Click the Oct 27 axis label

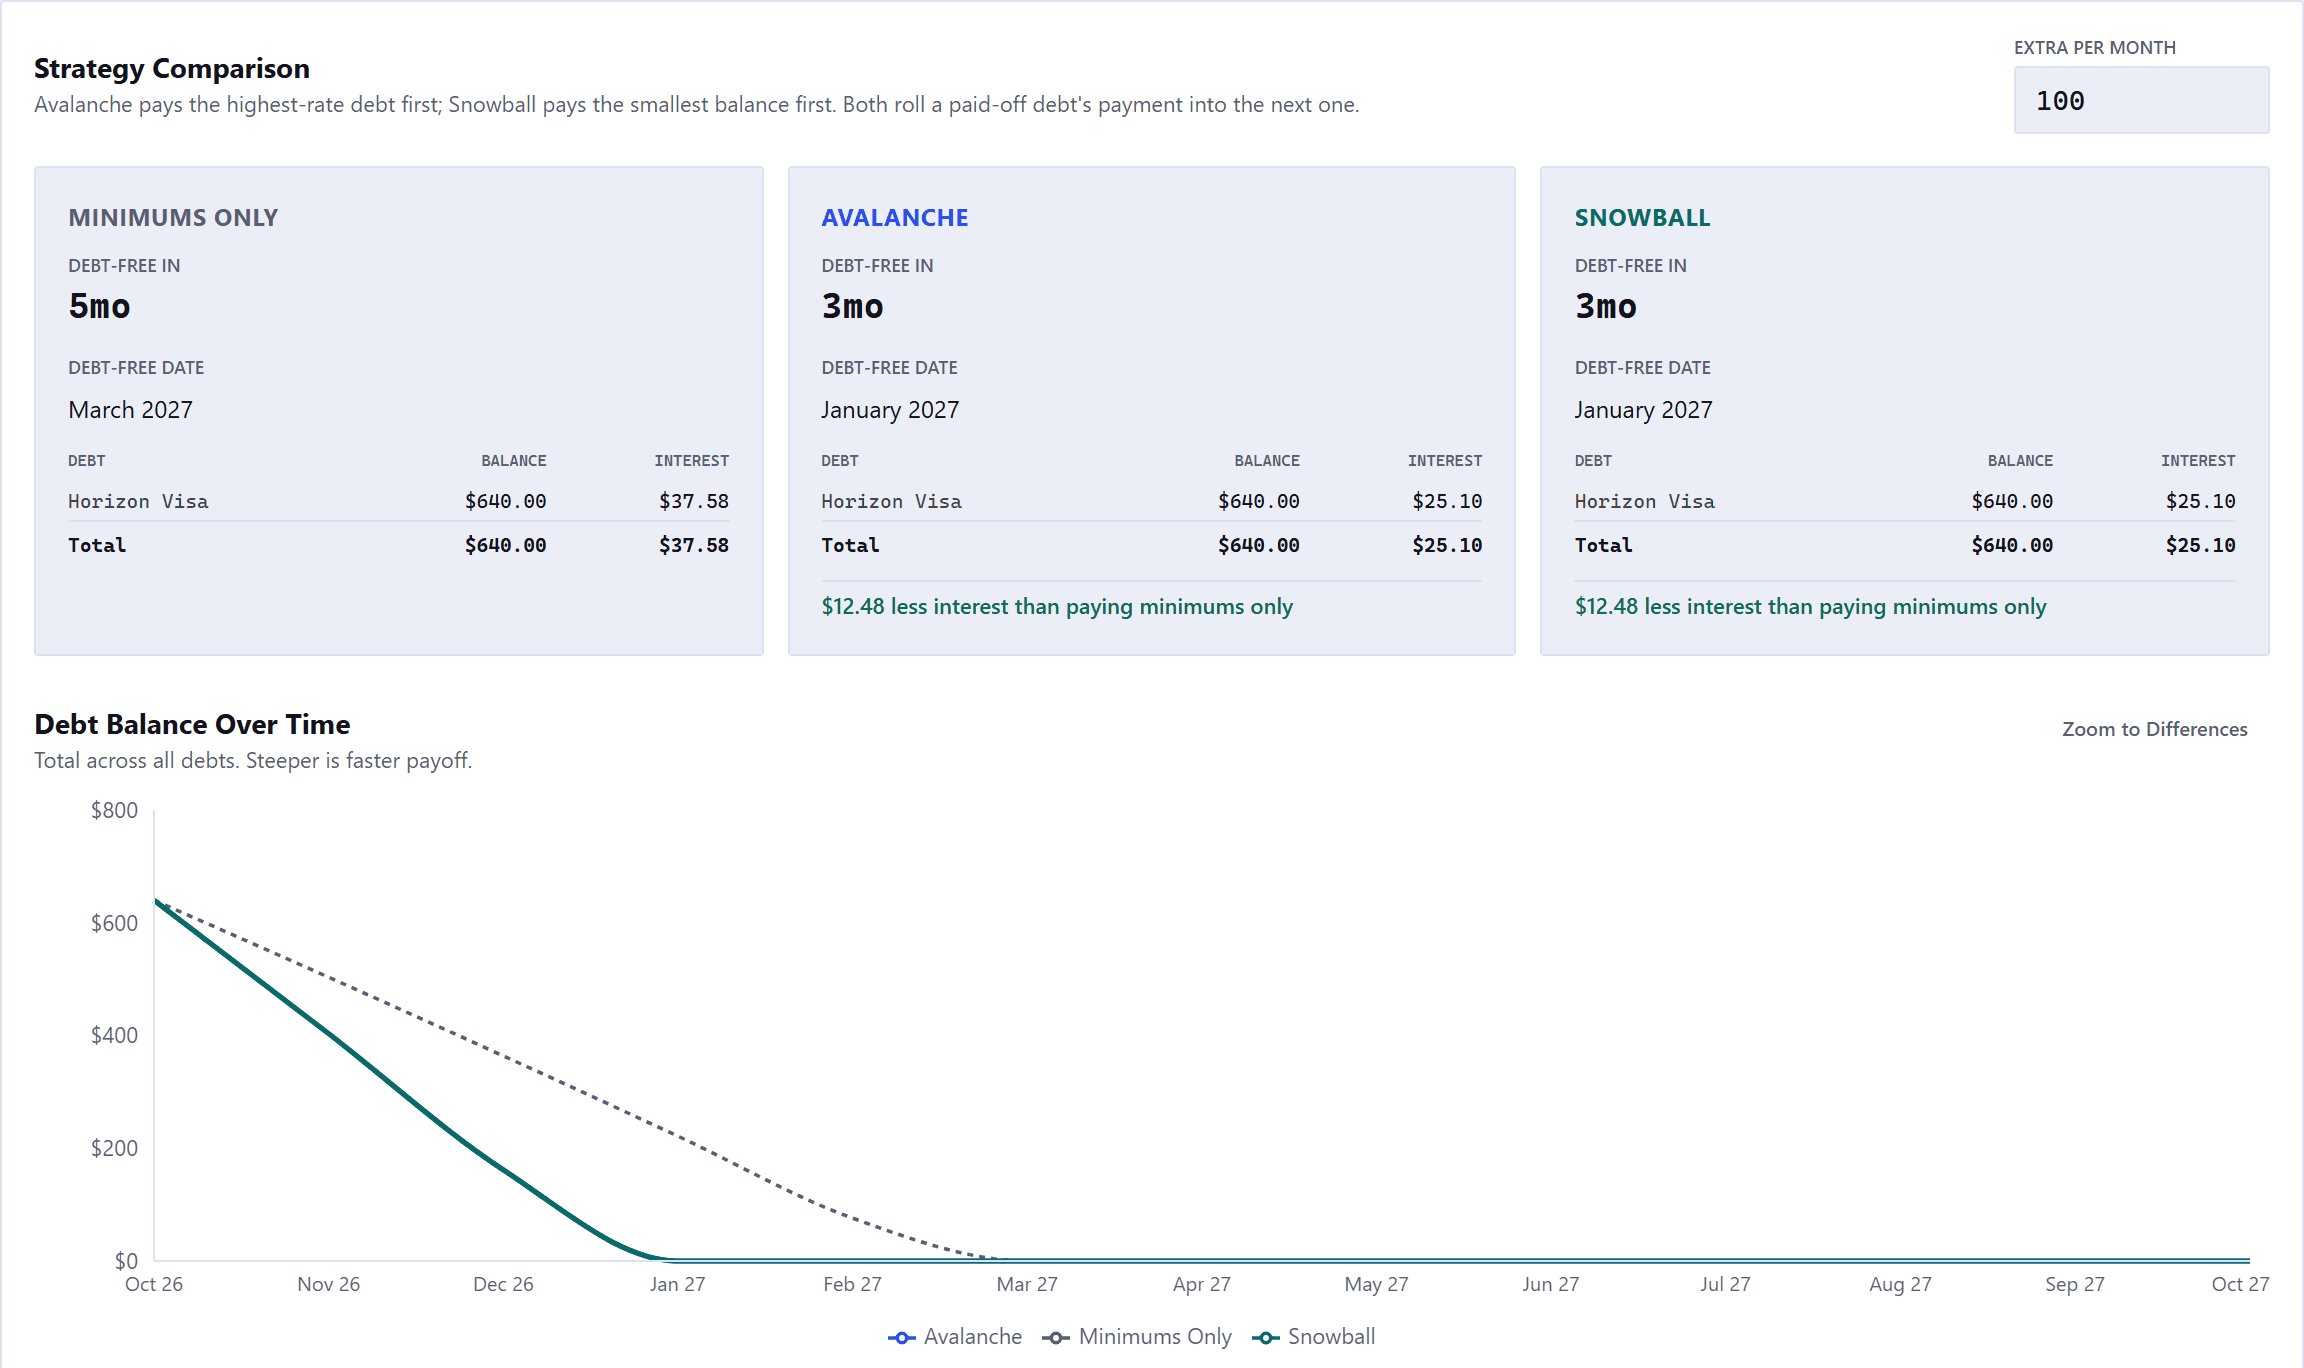(x=2240, y=1284)
